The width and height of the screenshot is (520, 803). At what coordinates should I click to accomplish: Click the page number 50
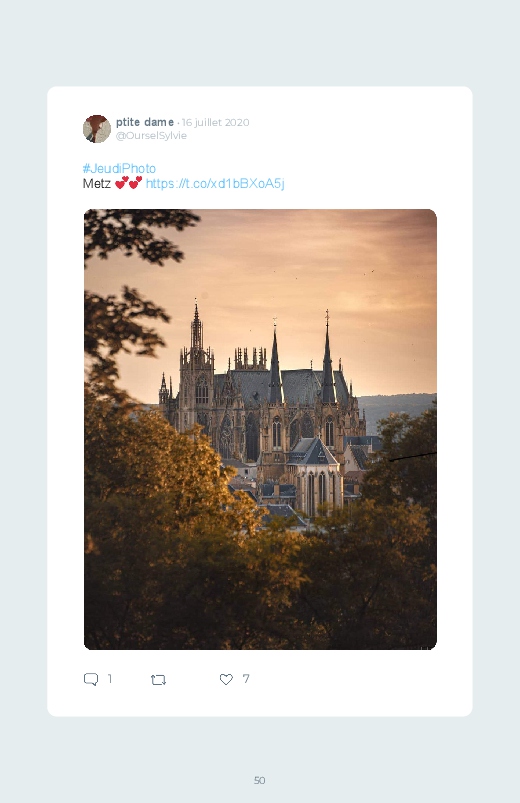tap(260, 780)
